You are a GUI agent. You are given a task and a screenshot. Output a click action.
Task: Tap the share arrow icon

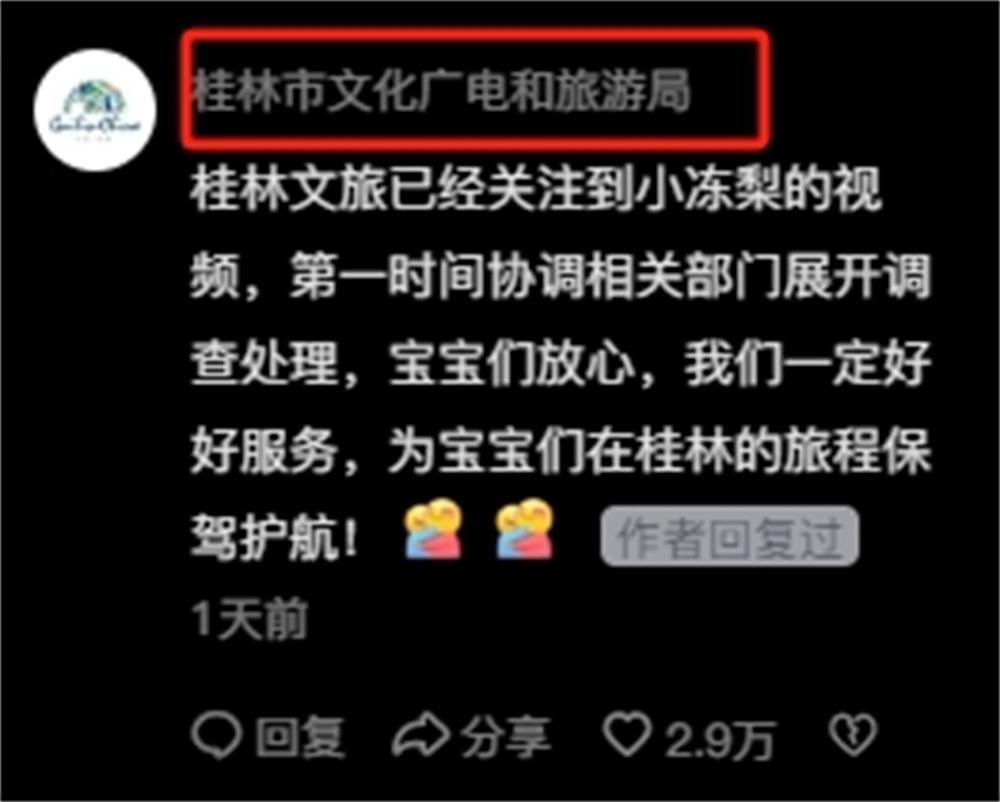click(420, 735)
